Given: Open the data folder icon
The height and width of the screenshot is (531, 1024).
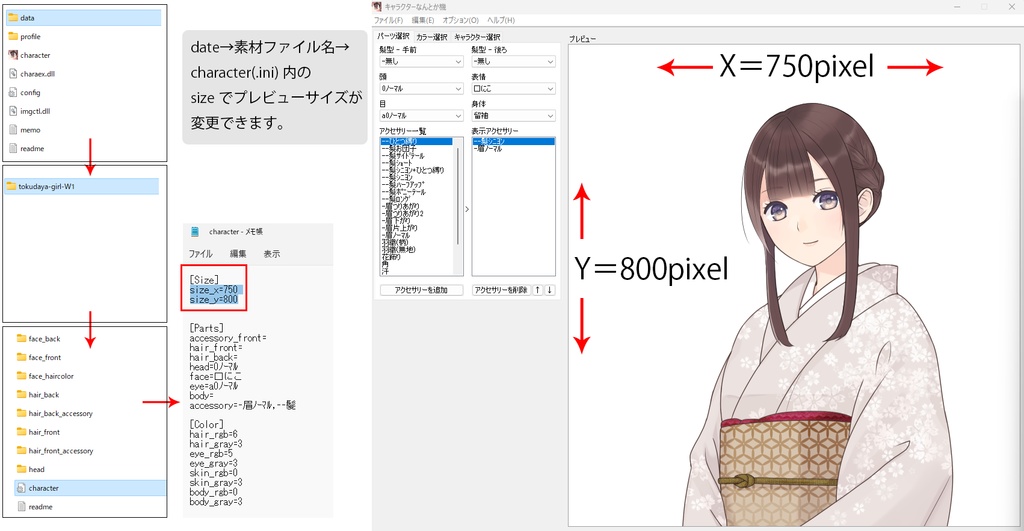Looking at the screenshot, I should point(12,18).
